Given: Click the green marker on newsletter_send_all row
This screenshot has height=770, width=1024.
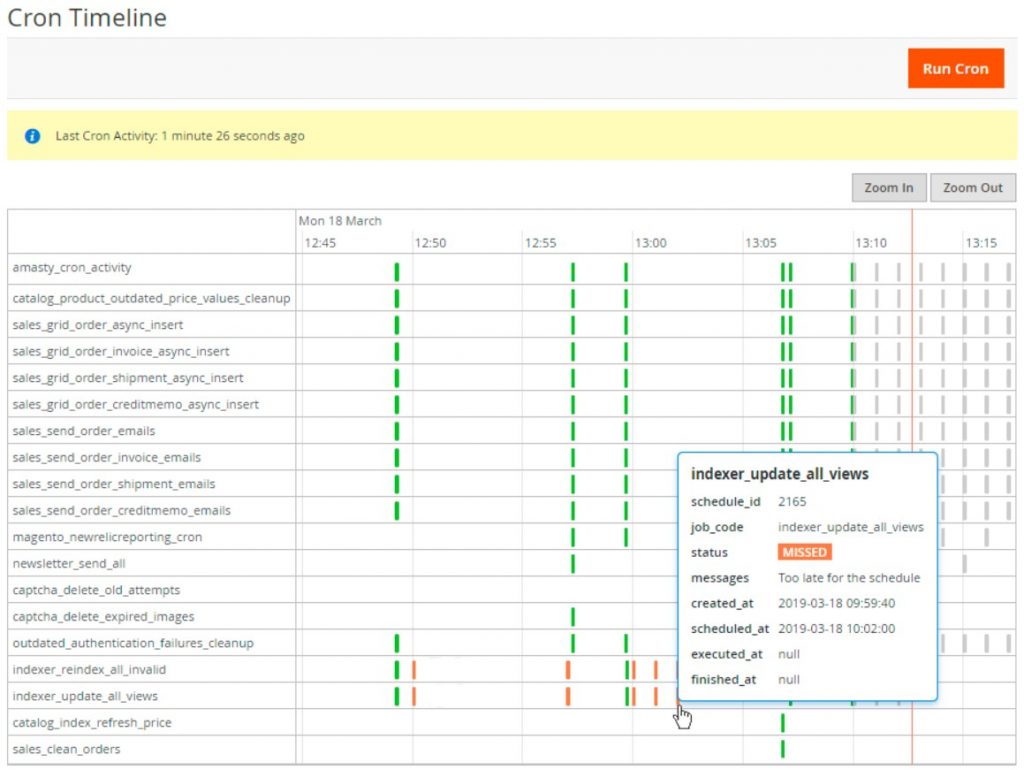Looking at the screenshot, I should [573, 563].
